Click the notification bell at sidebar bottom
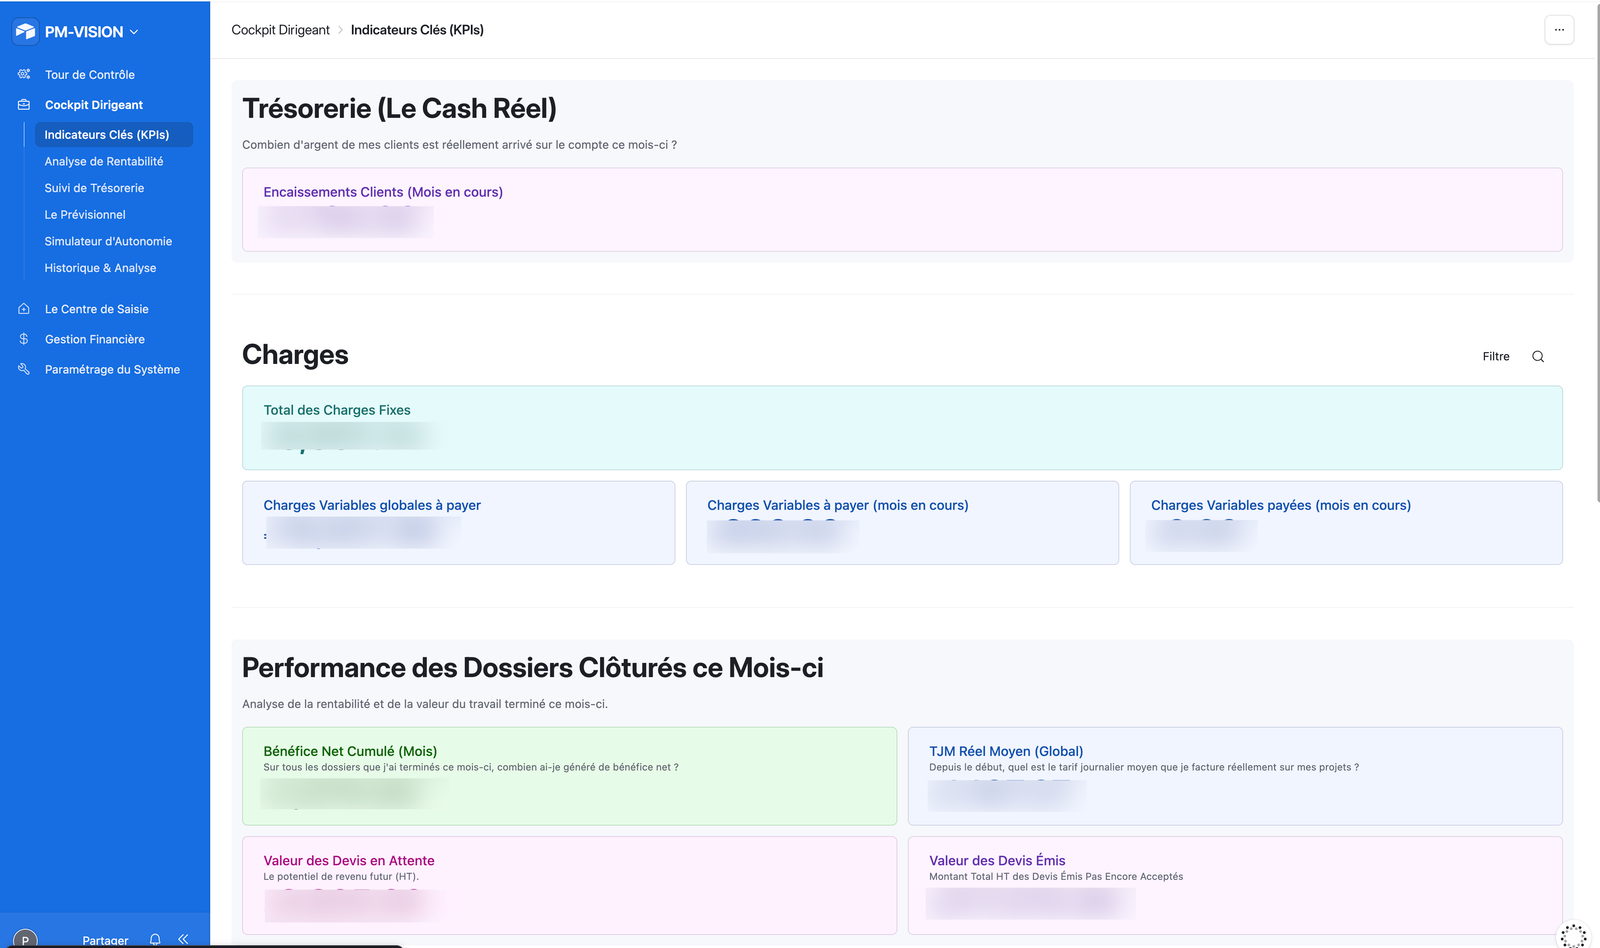The image size is (1600, 948). [154, 939]
